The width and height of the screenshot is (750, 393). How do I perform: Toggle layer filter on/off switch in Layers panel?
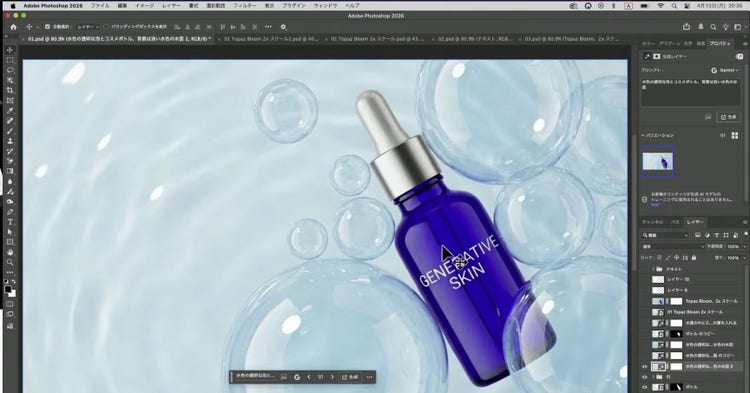click(745, 234)
